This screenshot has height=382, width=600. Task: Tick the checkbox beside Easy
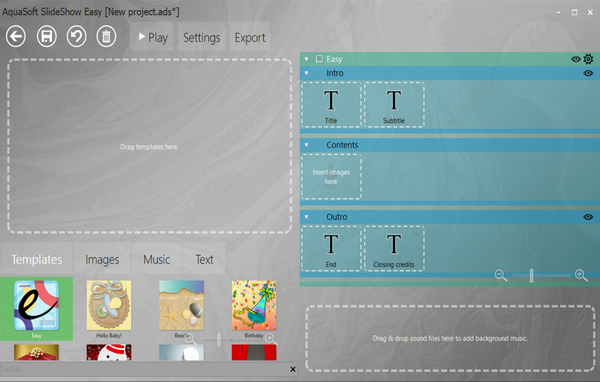point(319,59)
